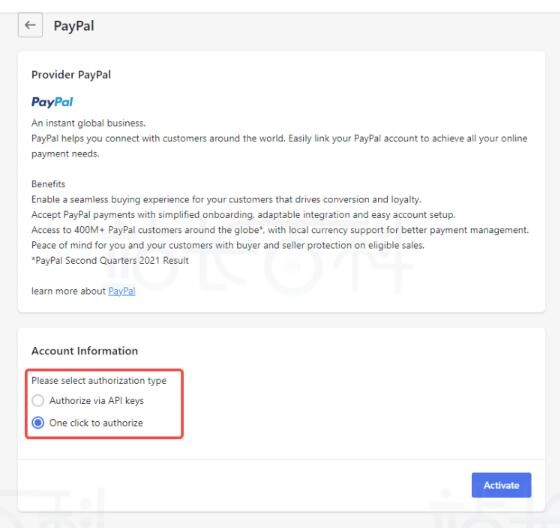Viewport: 560px width, 528px height.
Task: Click the PayPal page title next to back arrow
Action: point(74,26)
